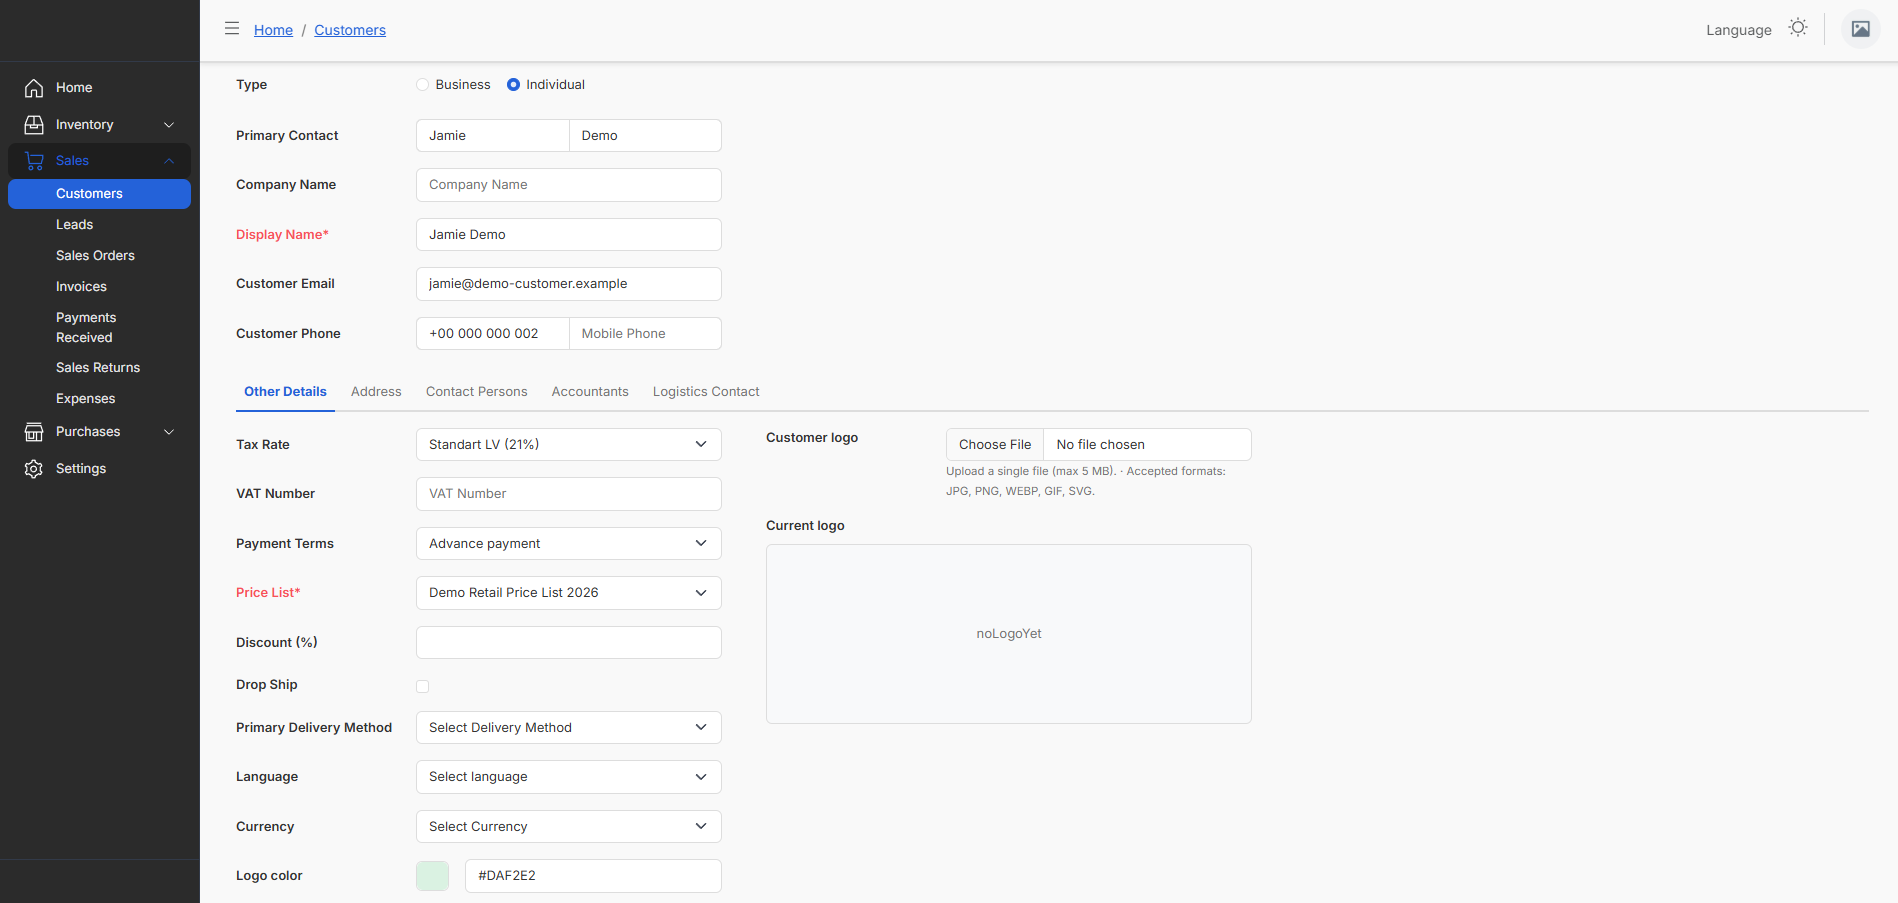Follow the Customers breadcrumb link
The width and height of the screenshot is (1898, 903).
350,30
